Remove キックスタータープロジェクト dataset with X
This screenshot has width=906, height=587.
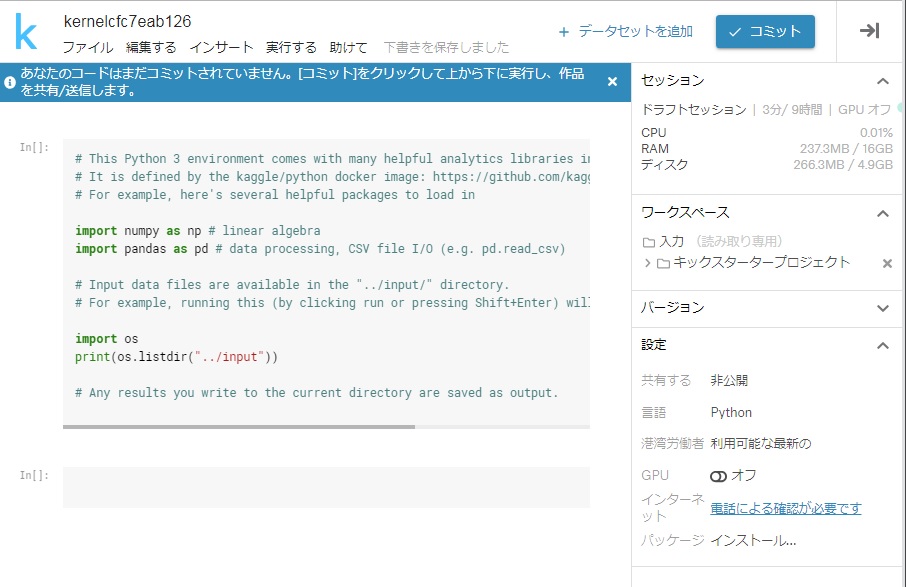pos(887,263)
